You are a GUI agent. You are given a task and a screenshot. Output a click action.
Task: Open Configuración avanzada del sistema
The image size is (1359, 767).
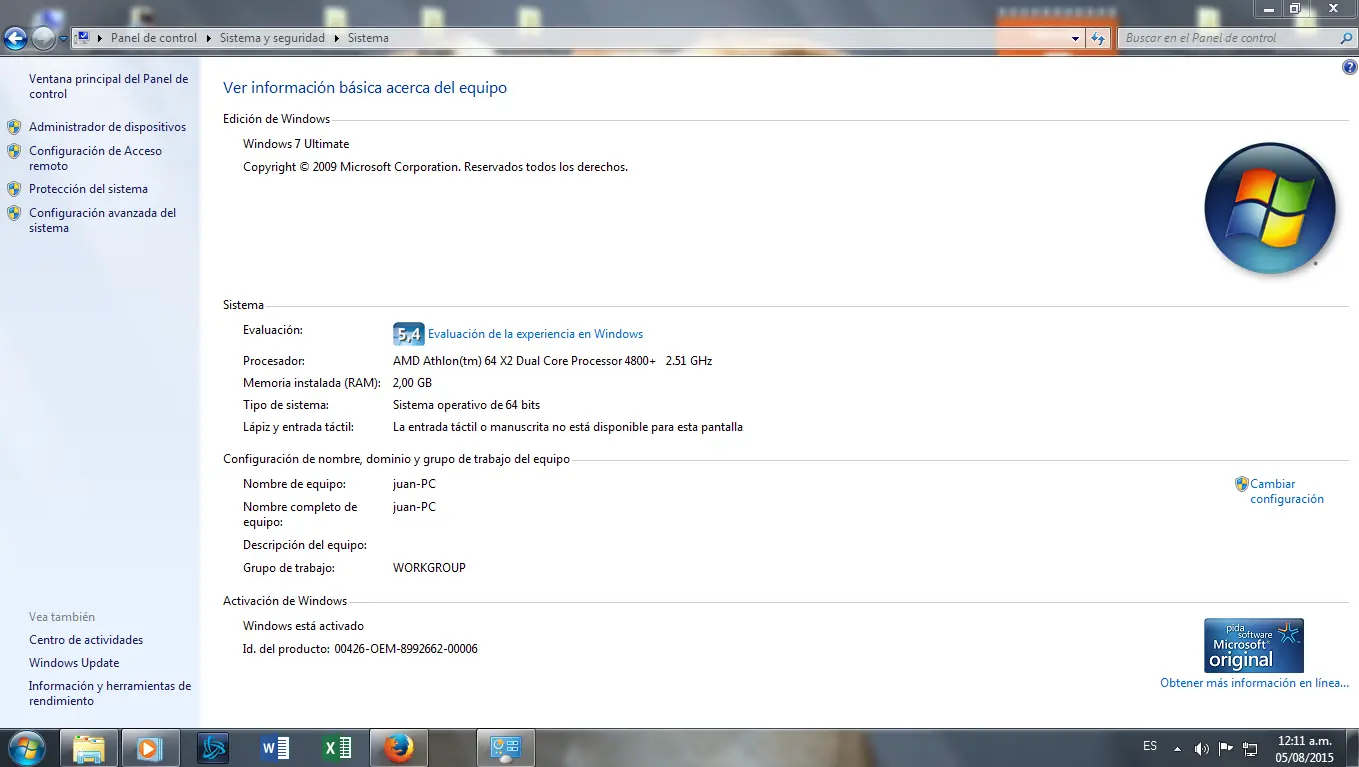tap(102, 220)
